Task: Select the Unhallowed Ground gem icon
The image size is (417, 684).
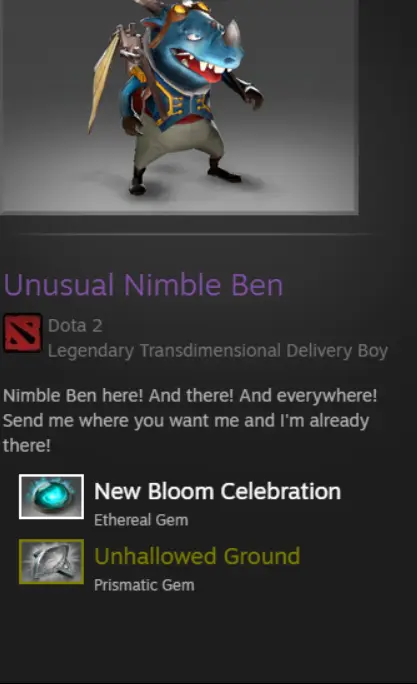Action: [51, 561]
